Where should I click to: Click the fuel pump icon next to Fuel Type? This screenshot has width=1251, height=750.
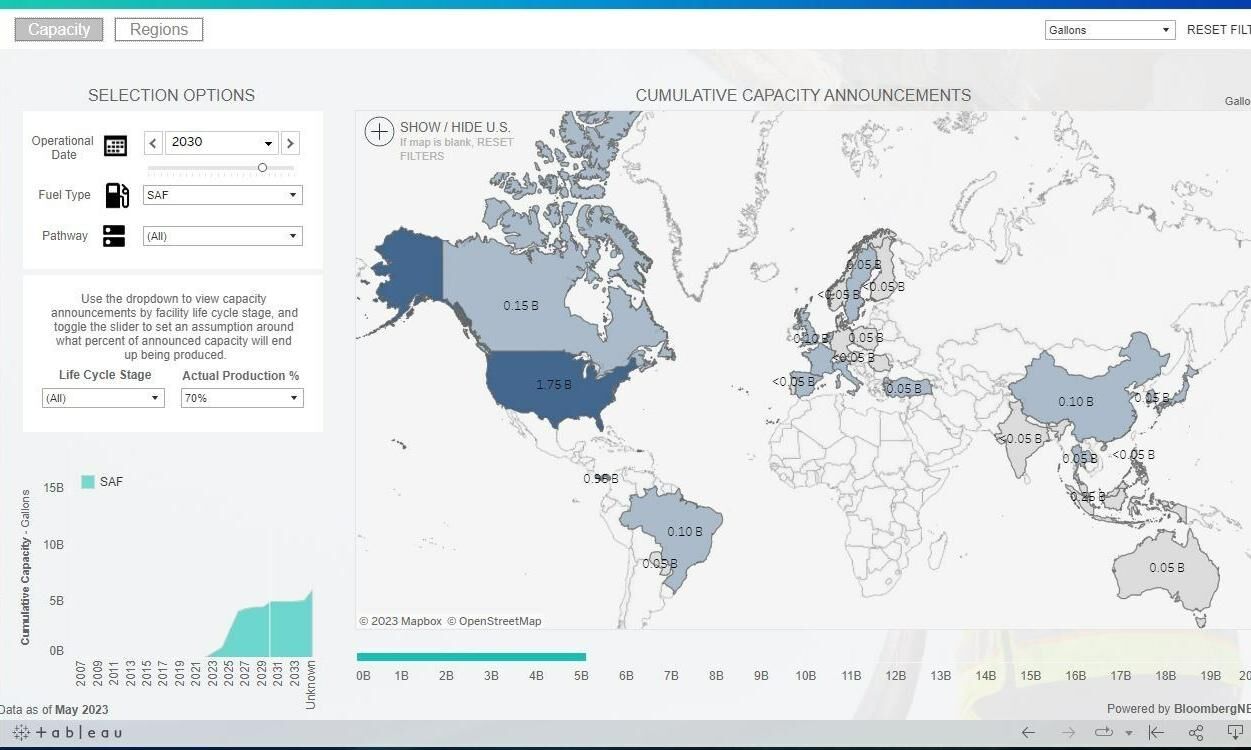pos(117,195)
